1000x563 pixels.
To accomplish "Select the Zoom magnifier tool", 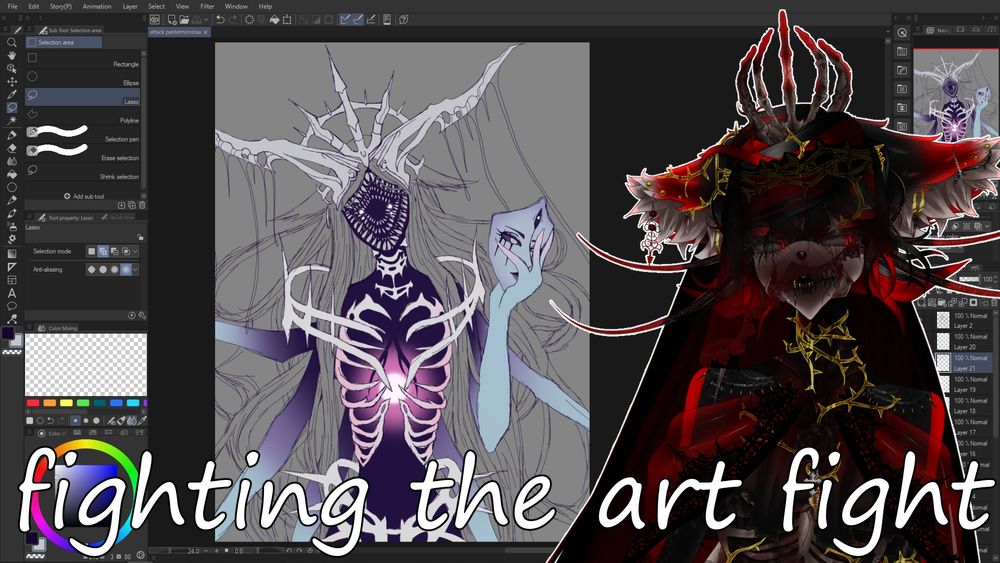I will click(x=11, y=43).
